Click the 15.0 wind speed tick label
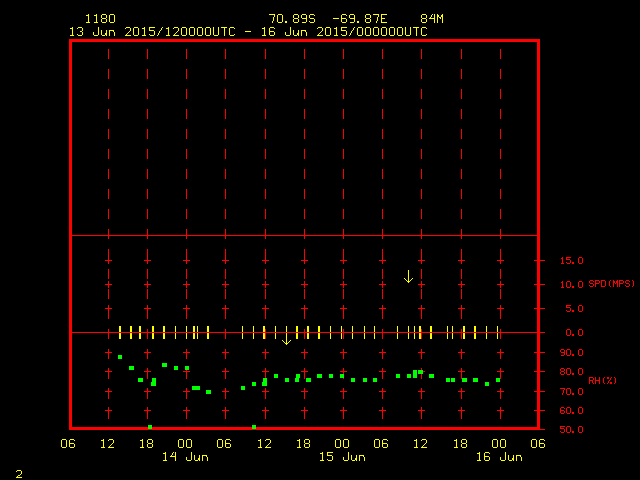Screen dimensions: 640x480 click(x=571, y=260)
